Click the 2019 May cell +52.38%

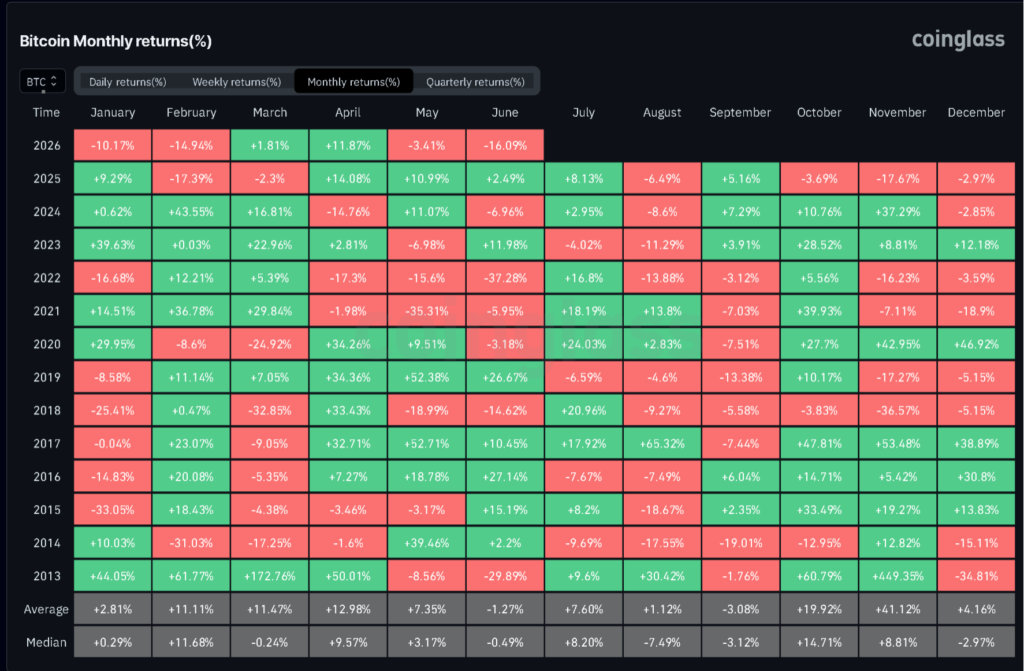click(427, 377)
